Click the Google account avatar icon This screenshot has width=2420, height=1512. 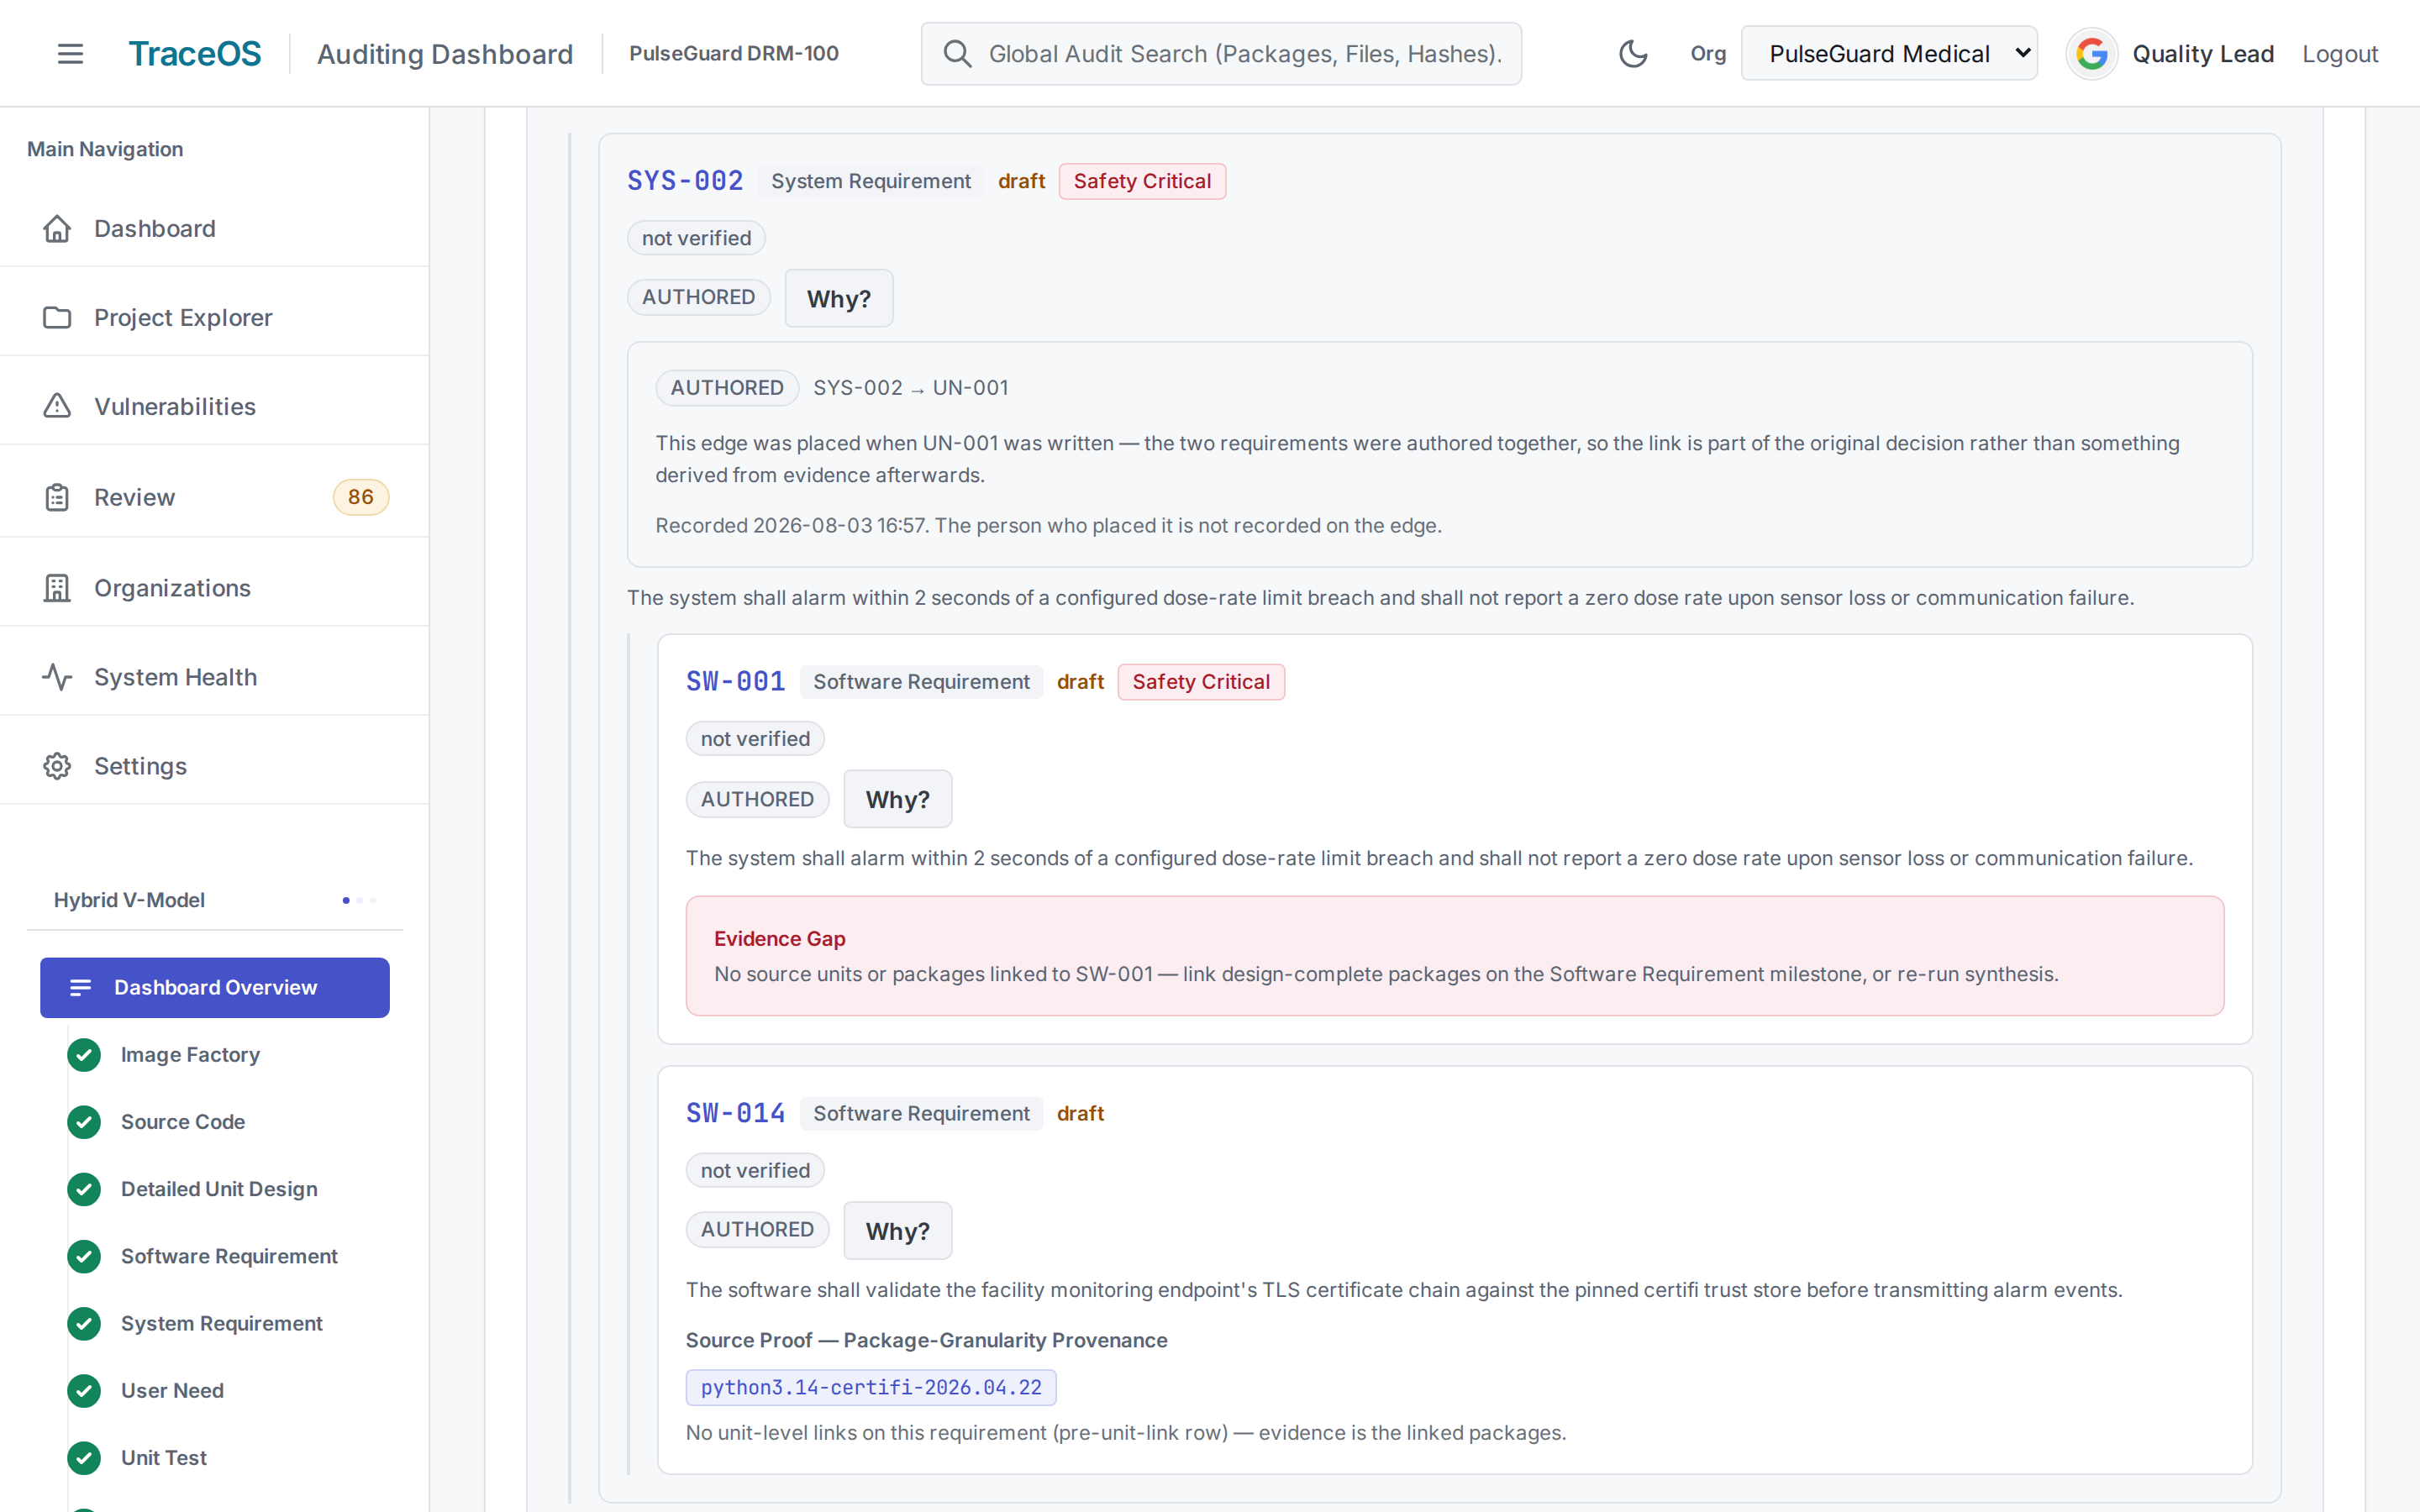point(2091,54)
